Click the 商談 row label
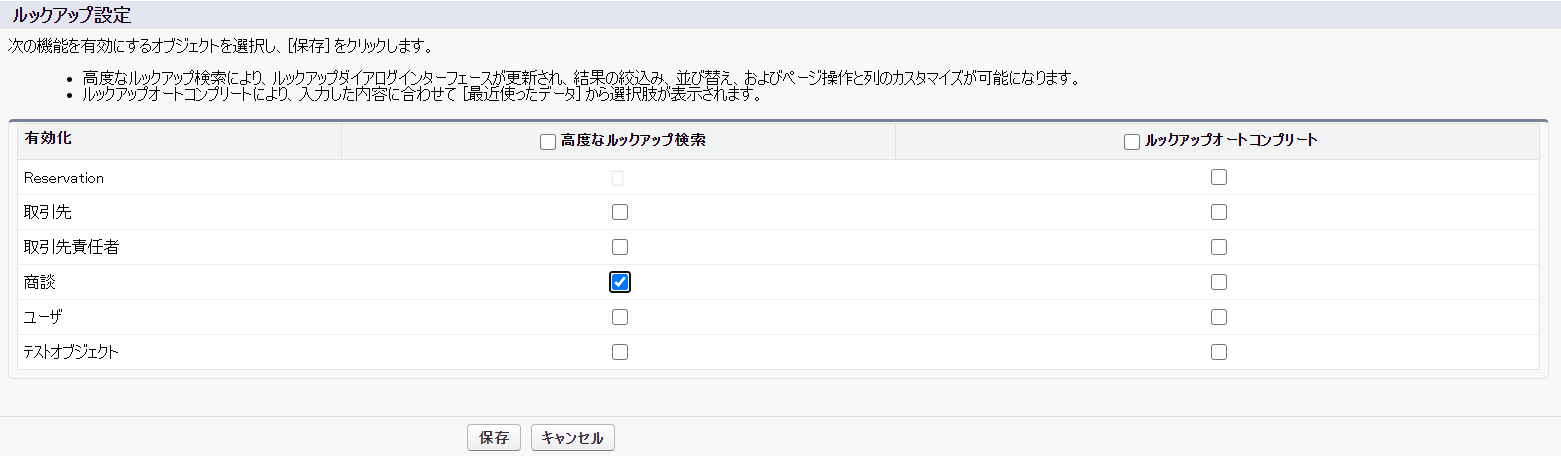Viewport: 1561px width, 456px height. (40, 282)
